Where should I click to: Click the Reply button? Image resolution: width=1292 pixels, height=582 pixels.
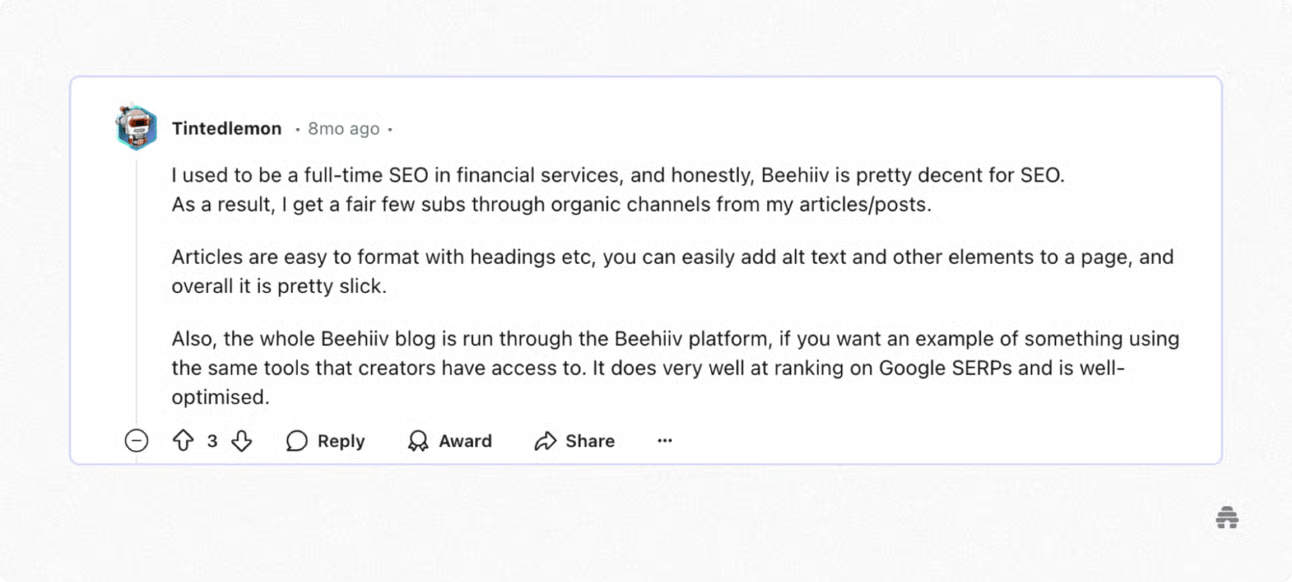(x=340, y=440)
